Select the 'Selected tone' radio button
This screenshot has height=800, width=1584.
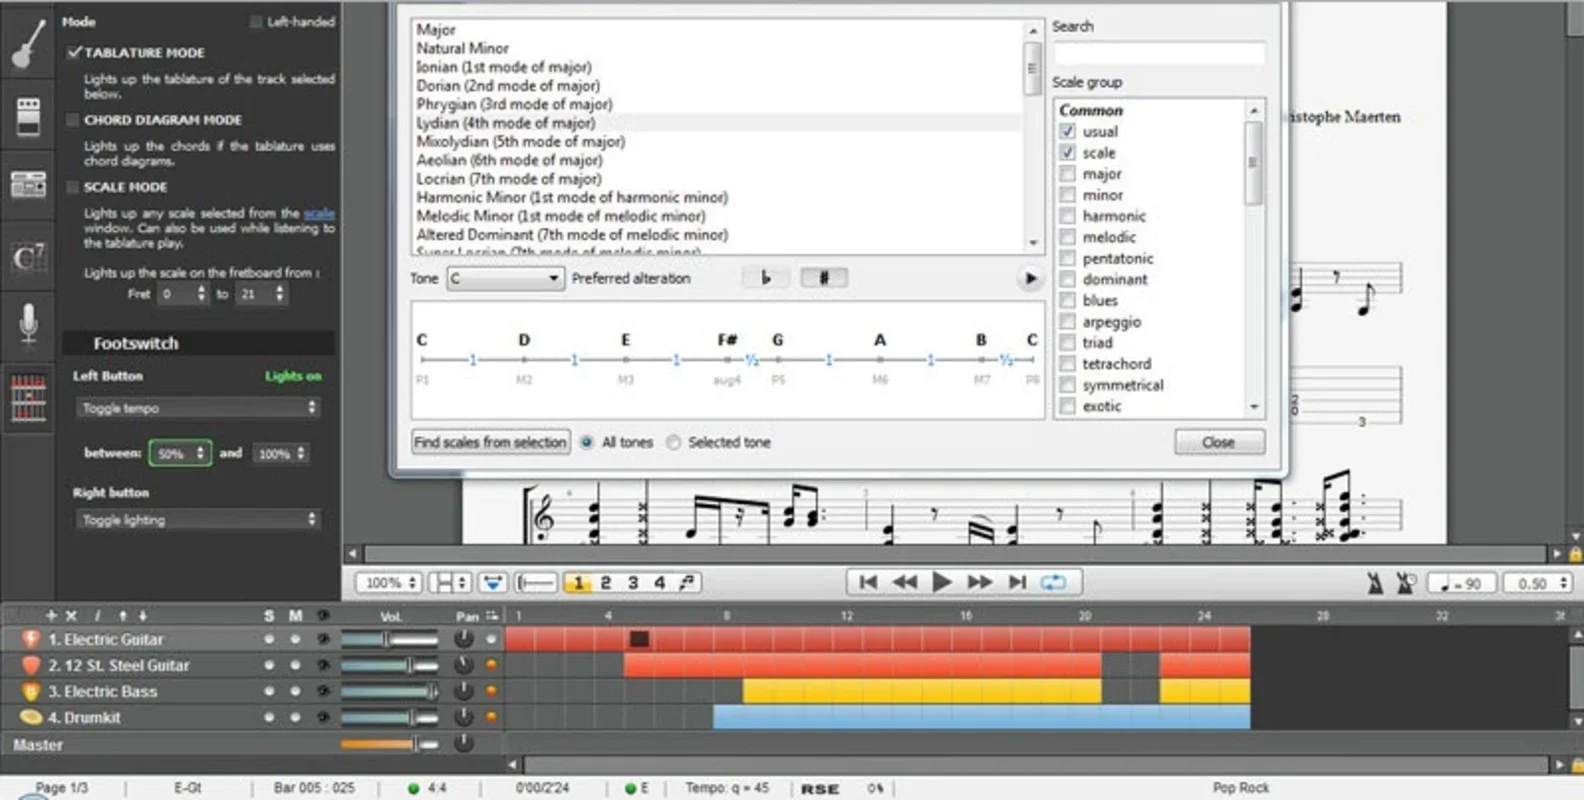tap(673, 442)
